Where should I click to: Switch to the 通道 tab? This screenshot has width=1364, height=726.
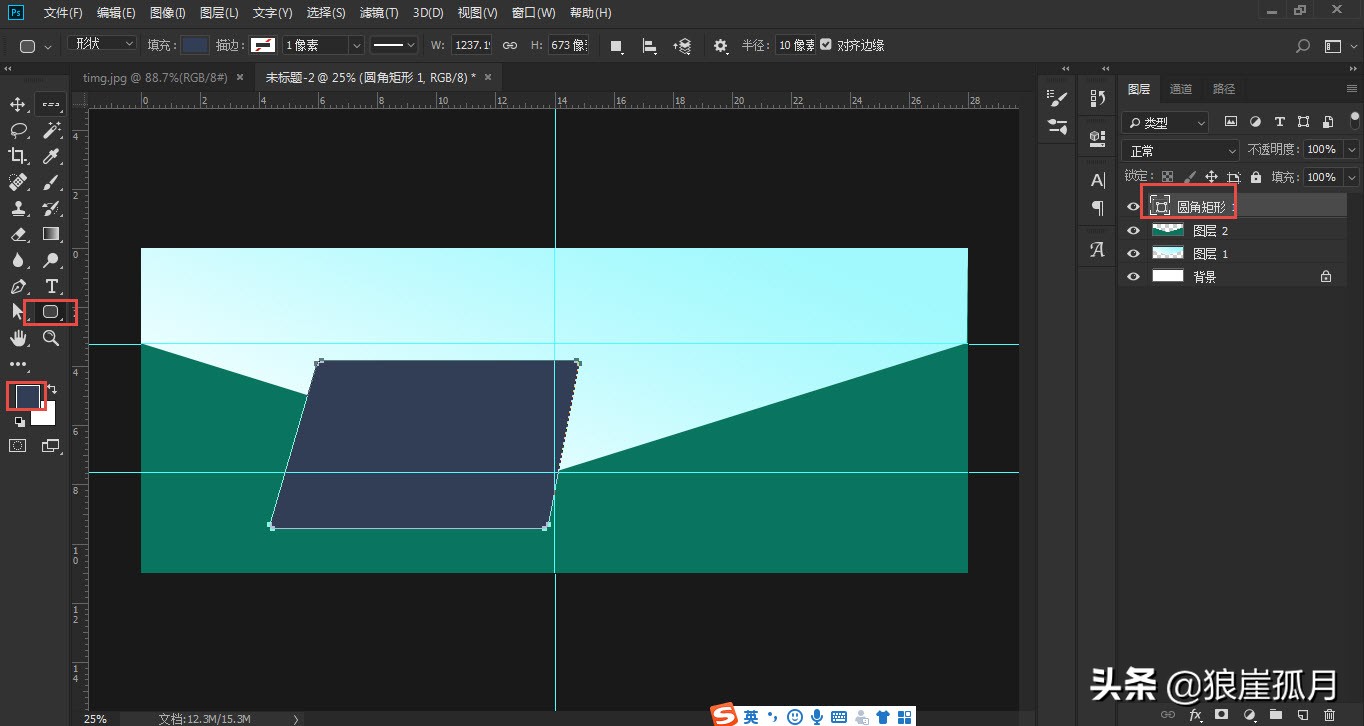[1181, 89]
